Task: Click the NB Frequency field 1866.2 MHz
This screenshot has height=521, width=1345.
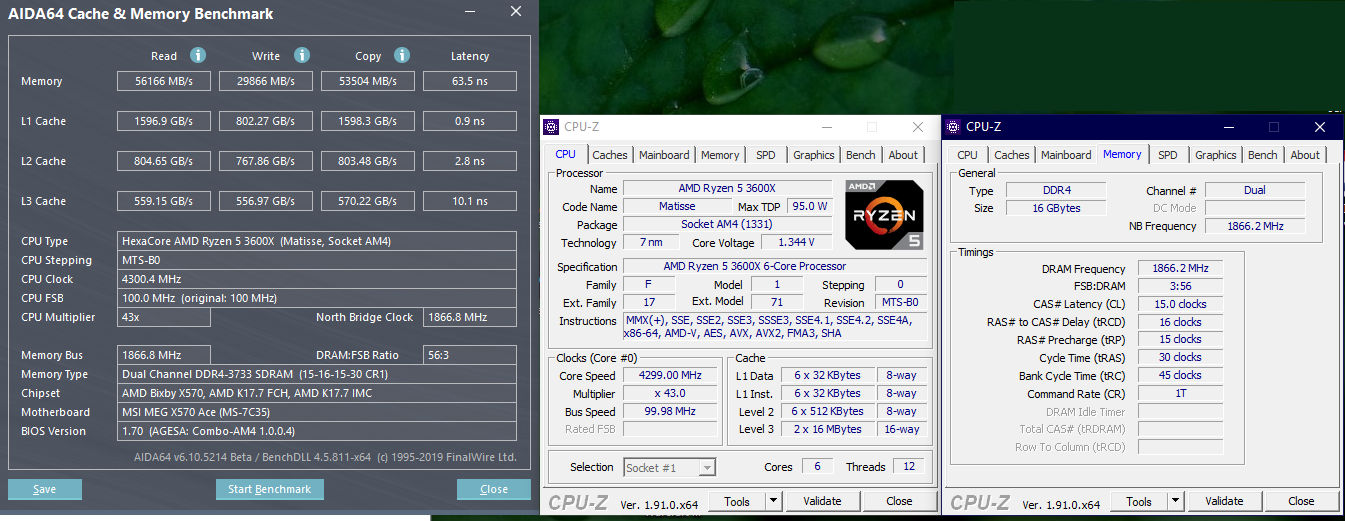Action: [x=1255, y=226]
